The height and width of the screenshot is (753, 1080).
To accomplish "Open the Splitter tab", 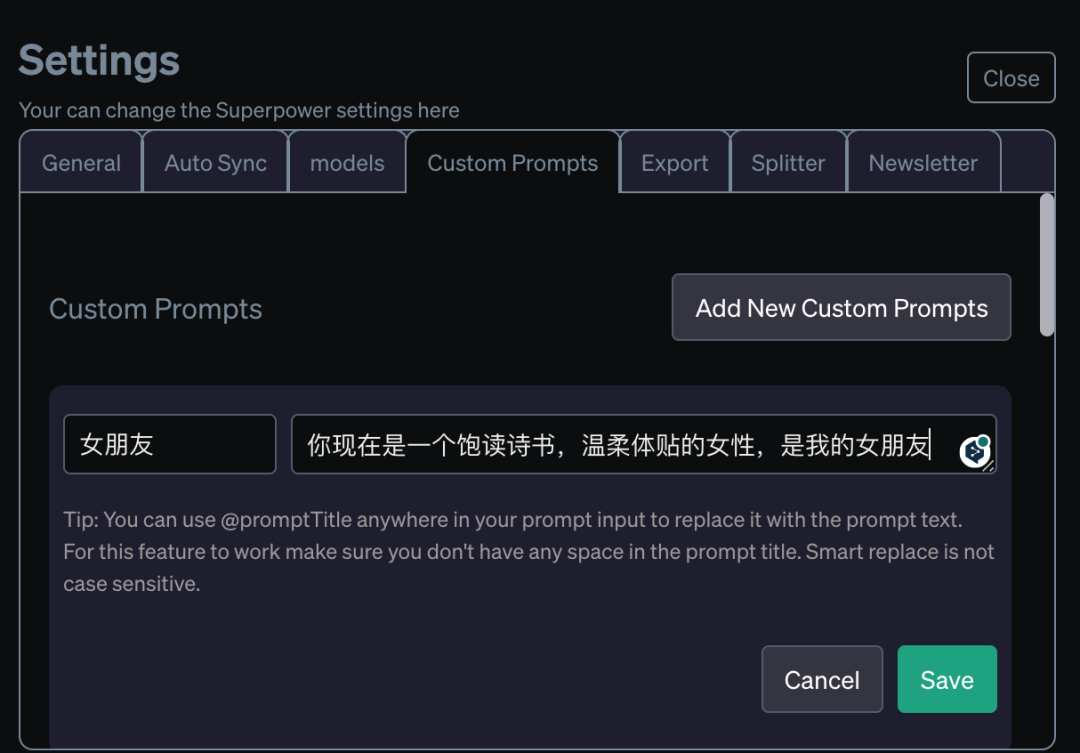I will tap(788, 163).
